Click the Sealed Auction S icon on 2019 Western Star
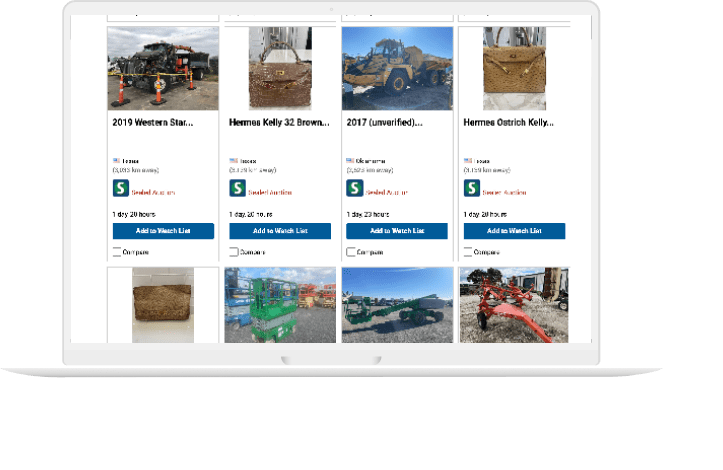Viewport: 723px width, 470px height. click(x=121, y=188)
